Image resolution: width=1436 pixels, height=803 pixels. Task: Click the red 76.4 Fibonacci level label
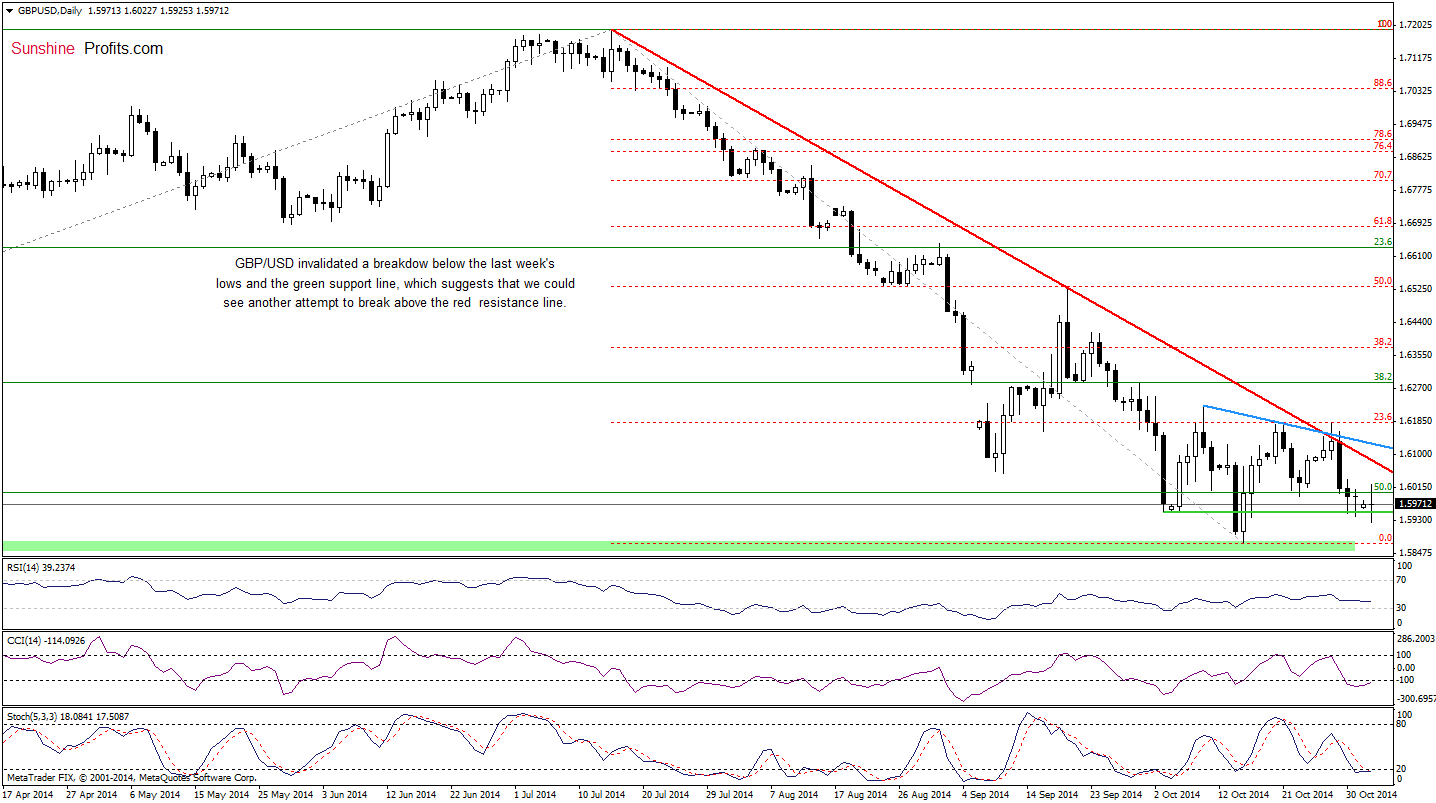[1382, 146]
